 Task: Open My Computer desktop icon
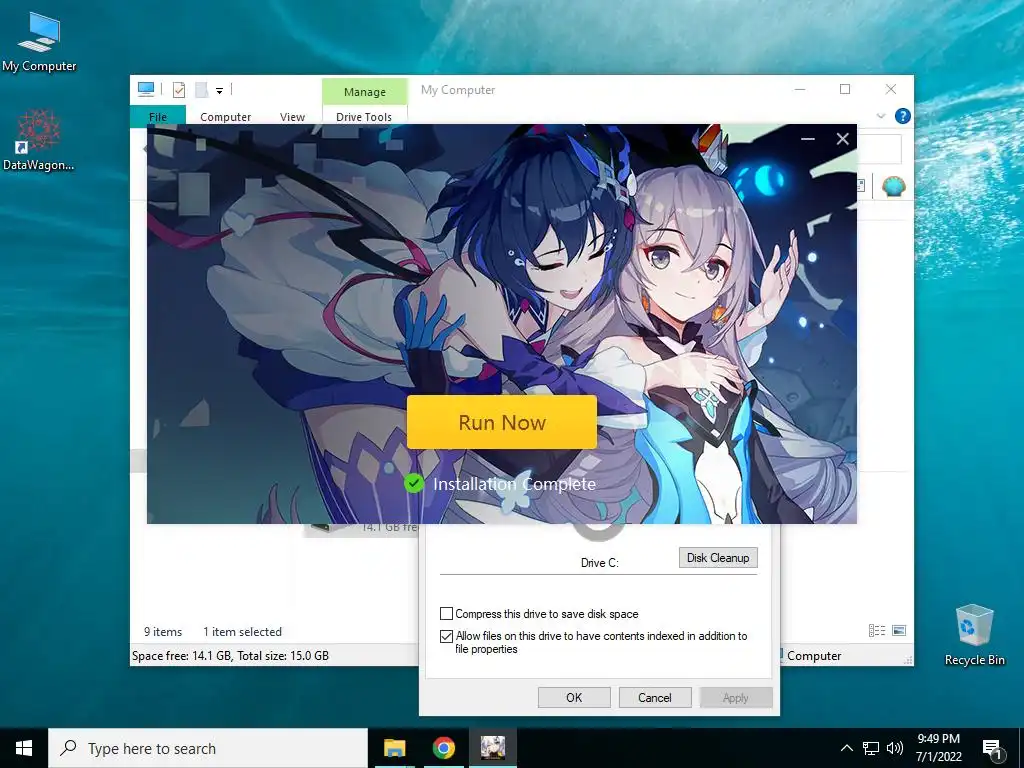pyautogui.click(x=39, y=42)
